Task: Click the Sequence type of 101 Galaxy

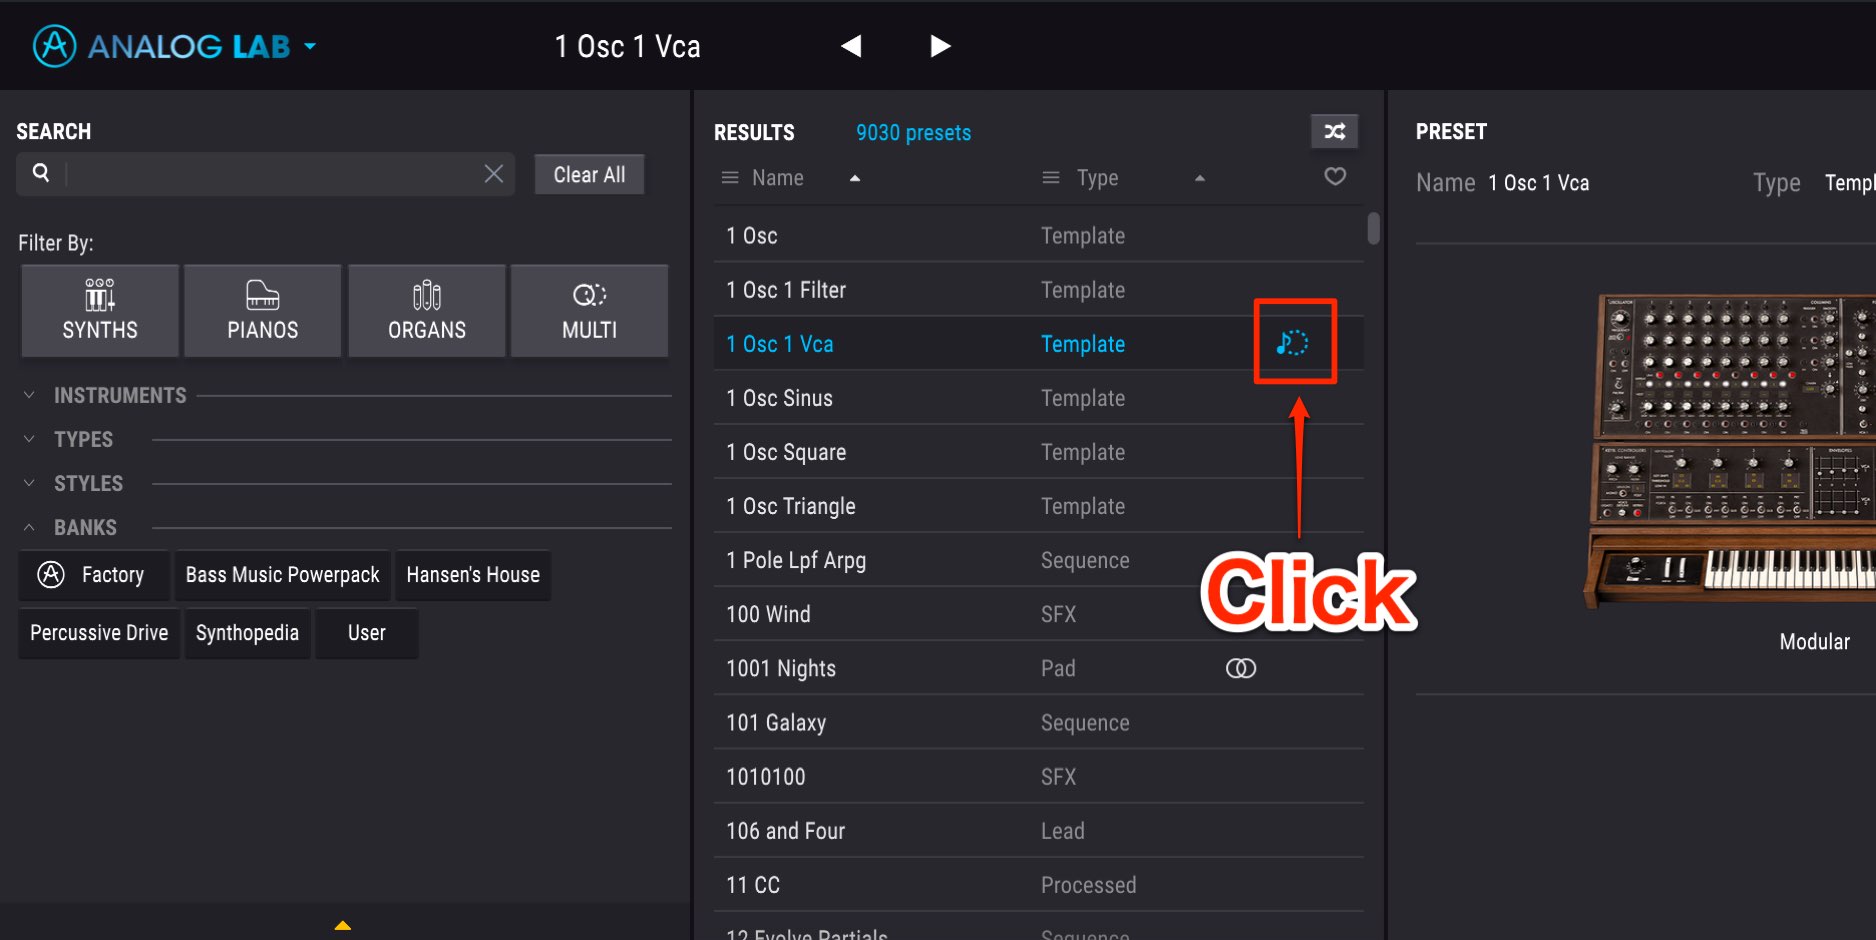Action: (1085, 722)
